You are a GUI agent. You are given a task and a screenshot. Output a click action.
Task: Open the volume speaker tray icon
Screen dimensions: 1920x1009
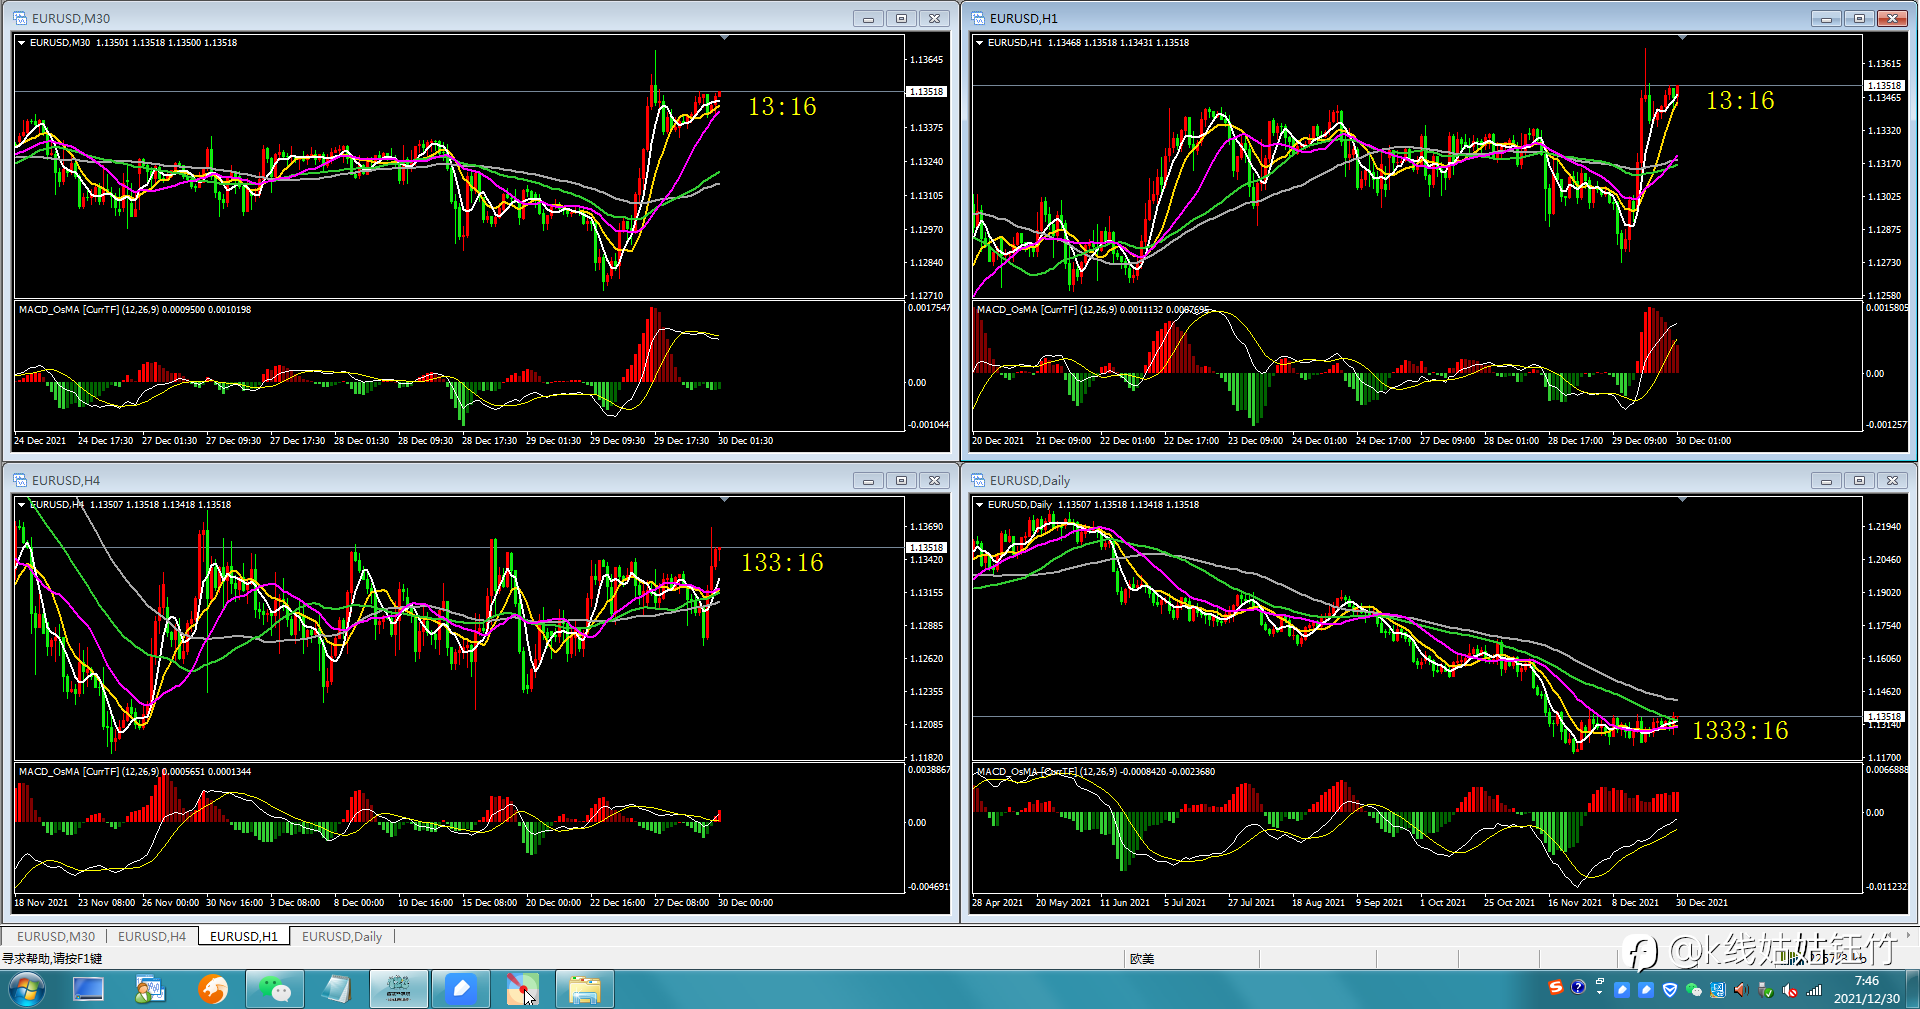pyautogui.click(x=1740, y=989)
